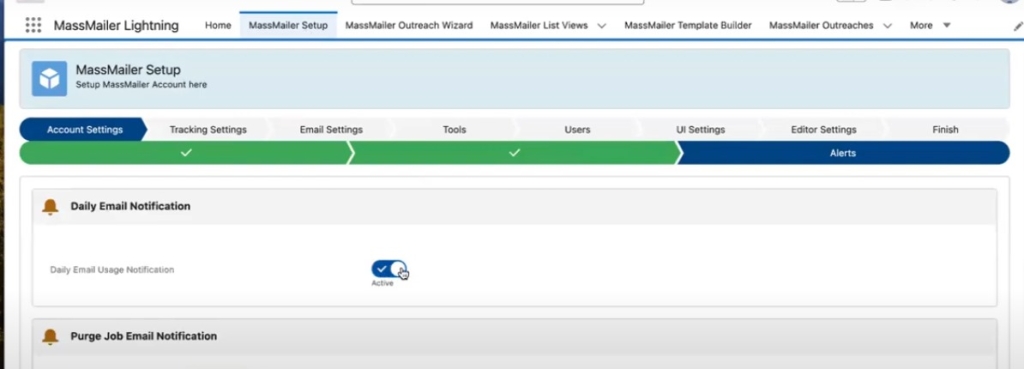Viewport: 1024px width, 369px height.
Task: Click the search field at top
Action: coord(498,2)
